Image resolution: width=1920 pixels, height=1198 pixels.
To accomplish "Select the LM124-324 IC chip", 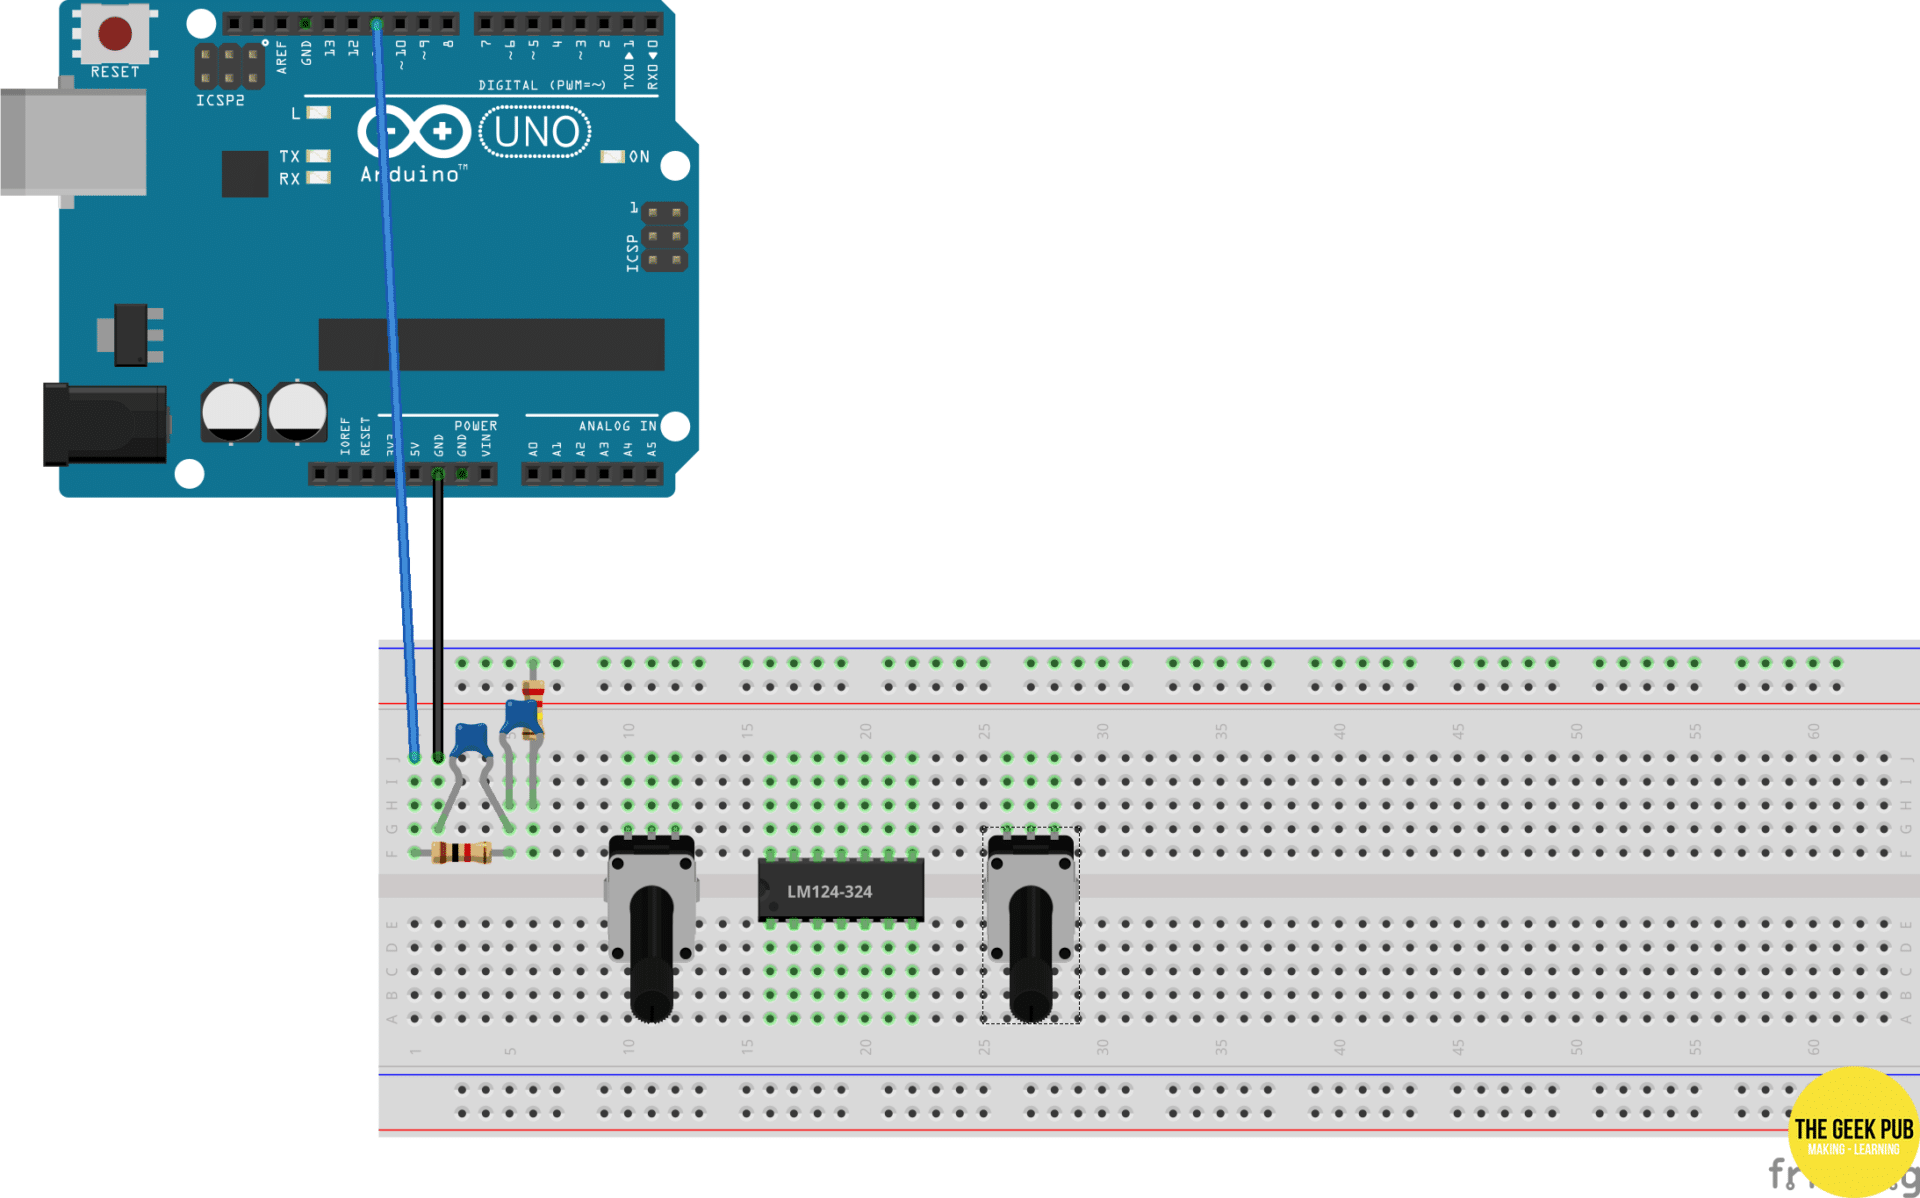I will point(841,890).
